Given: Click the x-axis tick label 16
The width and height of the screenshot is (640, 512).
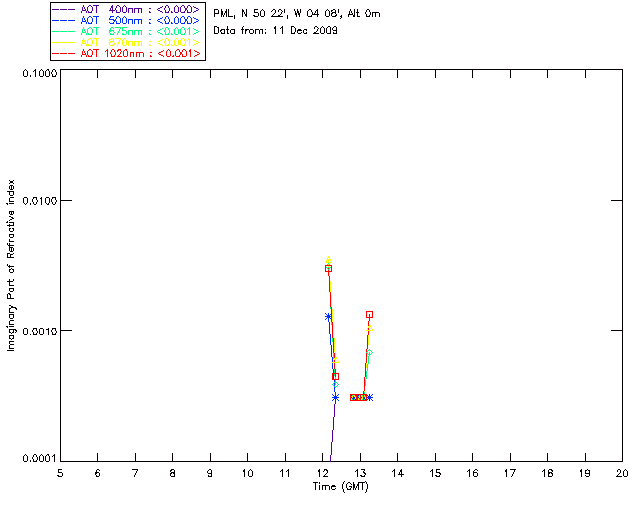Looking at the screenshot, I should [x=472, y=473].
